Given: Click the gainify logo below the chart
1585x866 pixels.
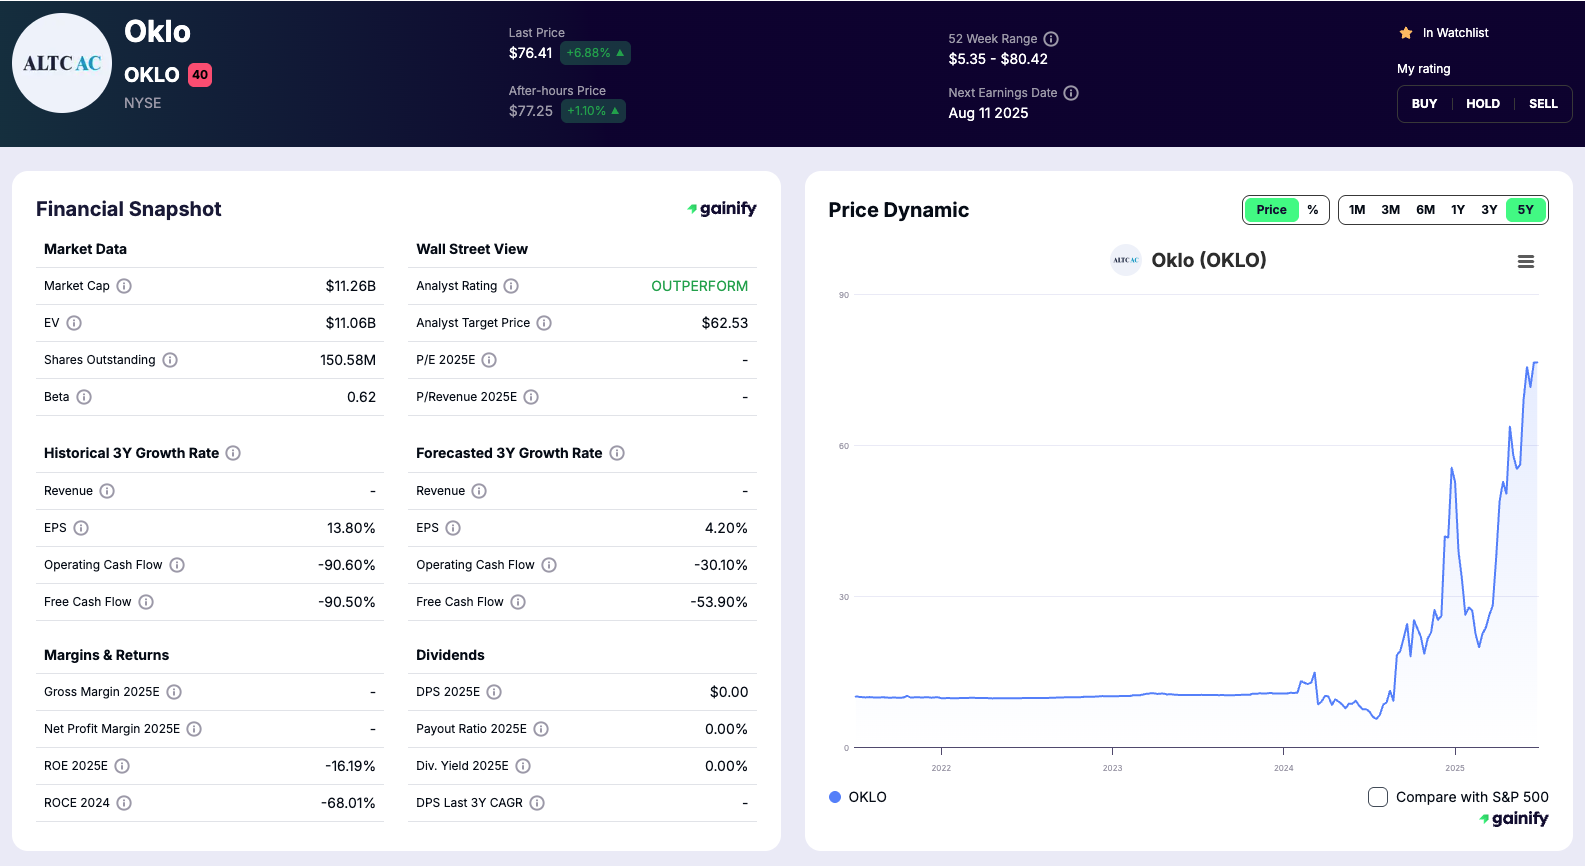Looking at the screenshot, I should (x=1514, y=818).
